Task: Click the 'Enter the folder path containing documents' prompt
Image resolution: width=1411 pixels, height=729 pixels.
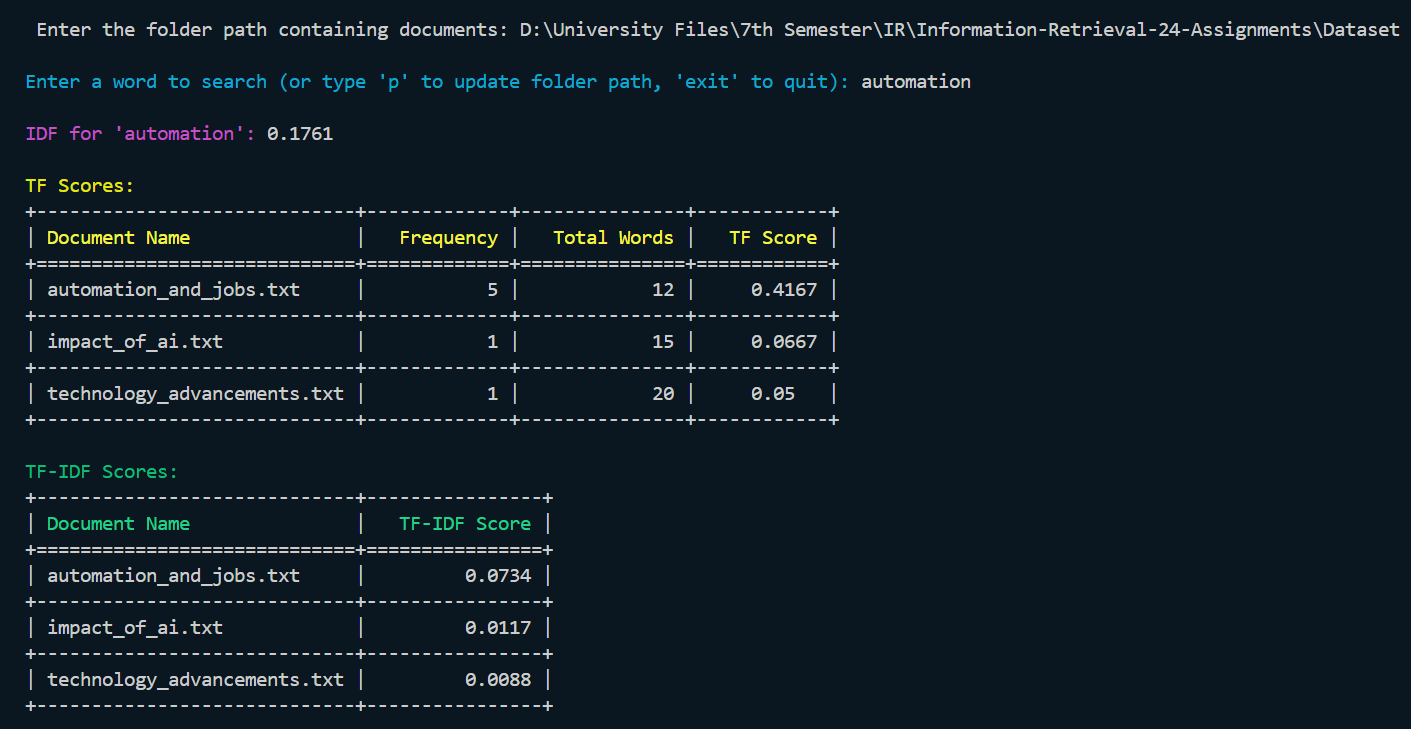Action: click(272, 30)
